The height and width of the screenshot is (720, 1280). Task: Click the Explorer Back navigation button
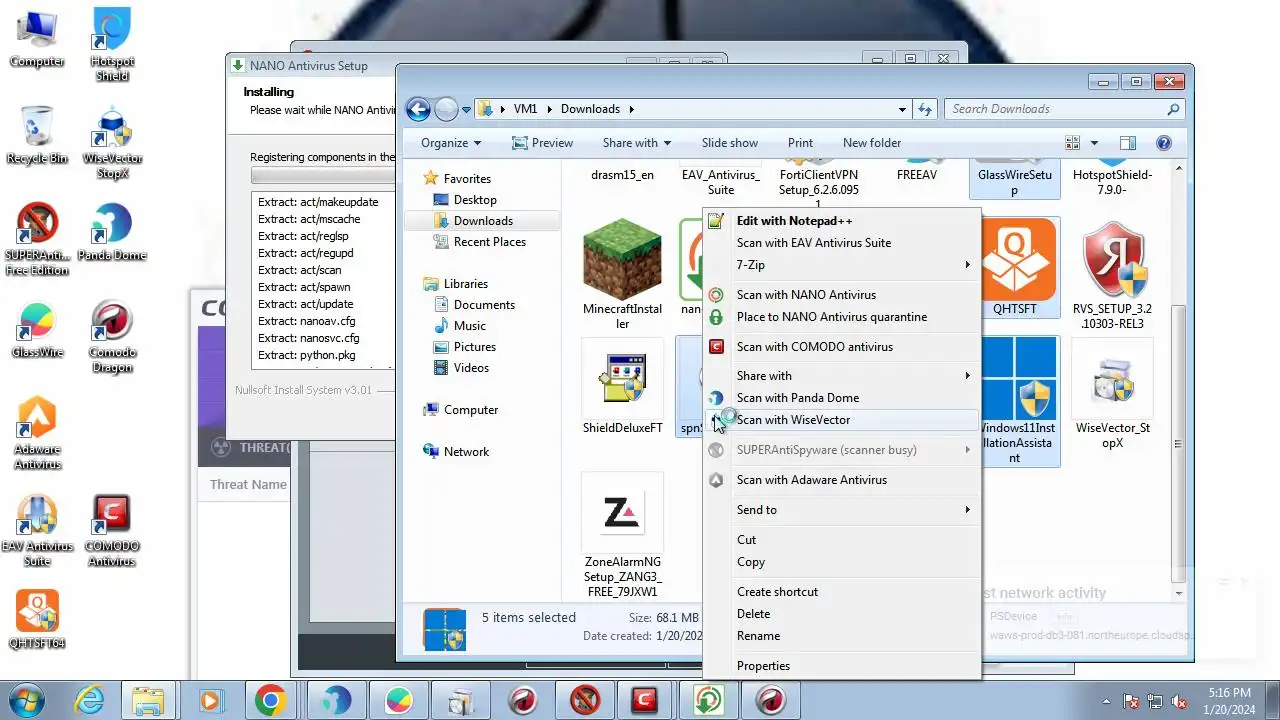point(418,109)
